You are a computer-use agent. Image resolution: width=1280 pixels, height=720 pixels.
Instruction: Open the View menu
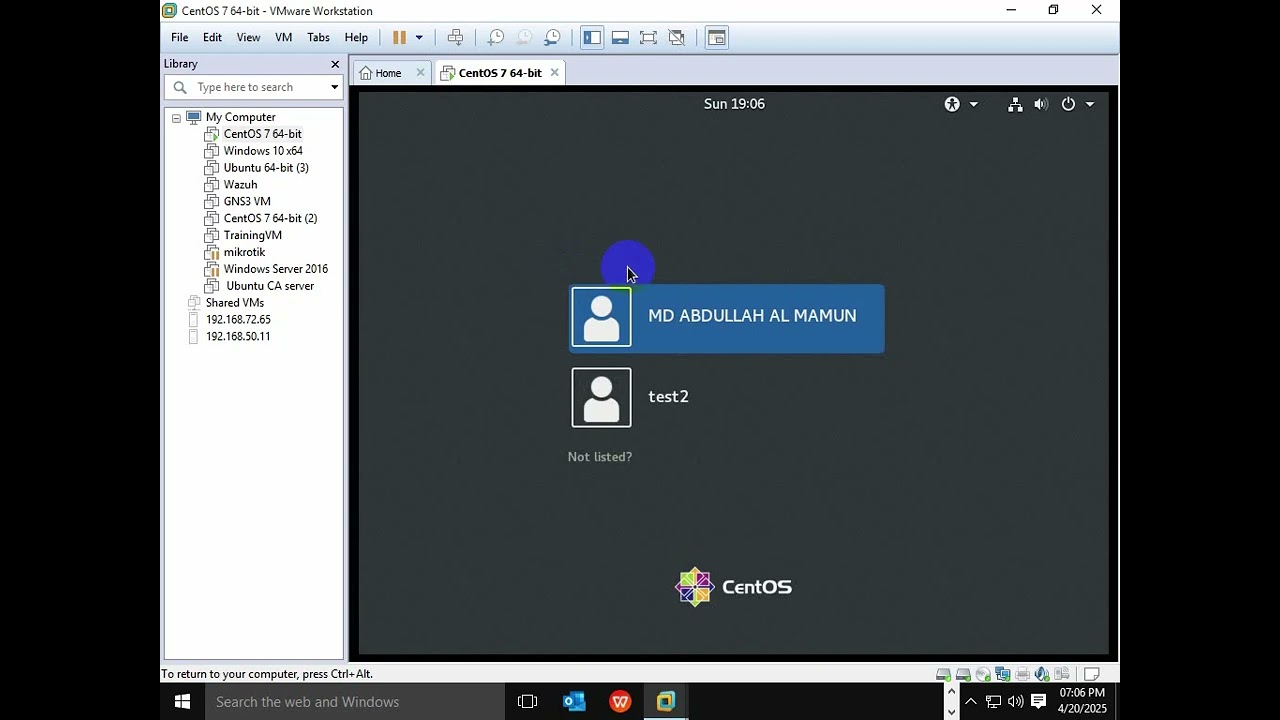248,37
